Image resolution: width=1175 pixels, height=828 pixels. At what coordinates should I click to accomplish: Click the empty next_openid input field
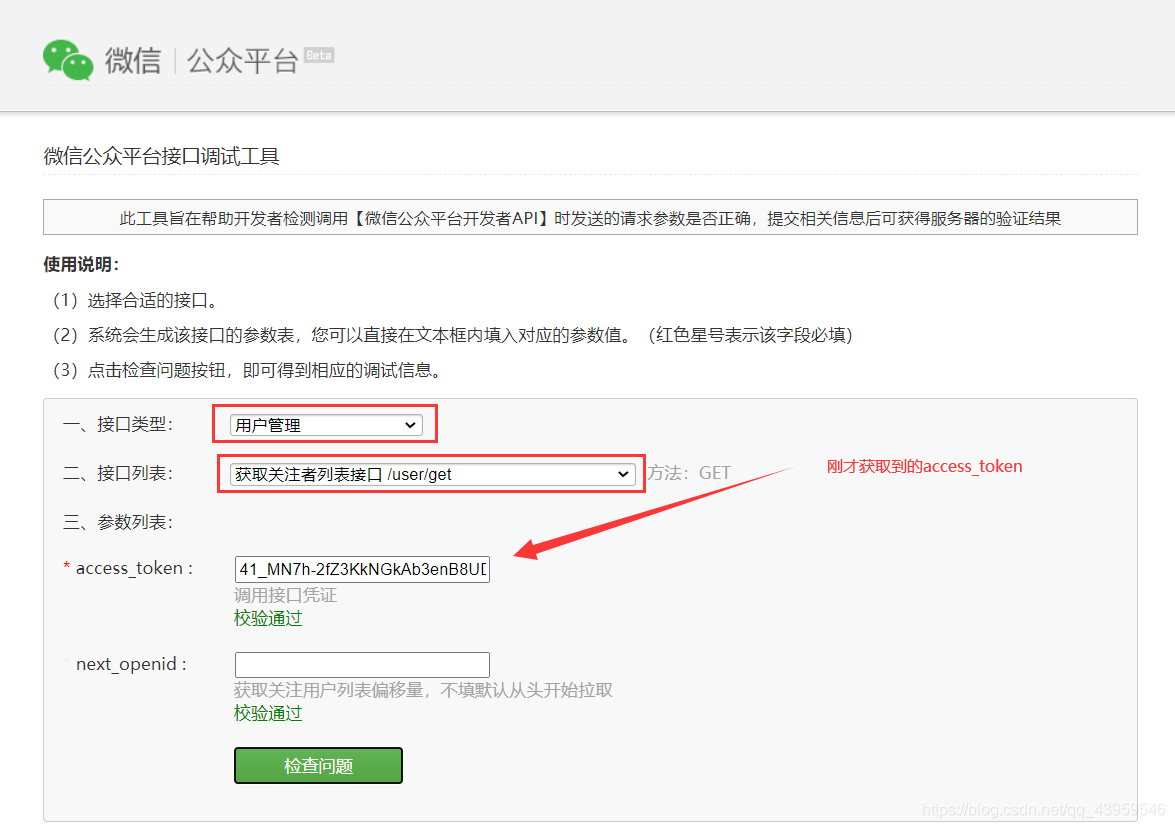point(362,665)
